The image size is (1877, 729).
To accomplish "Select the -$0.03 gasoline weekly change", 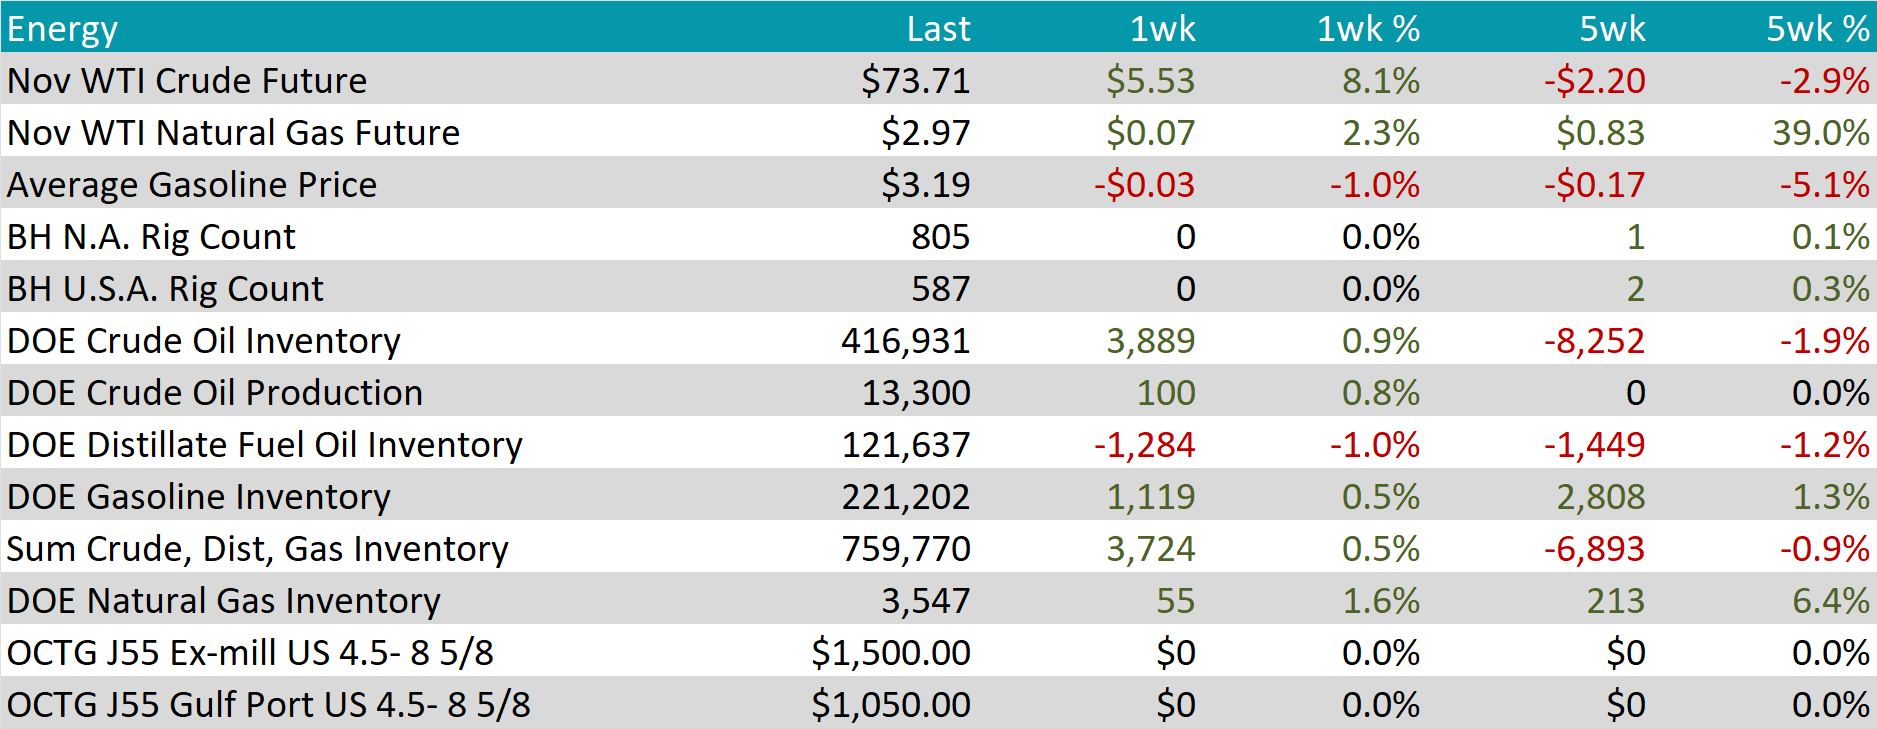I will [x=1144, y=184].
